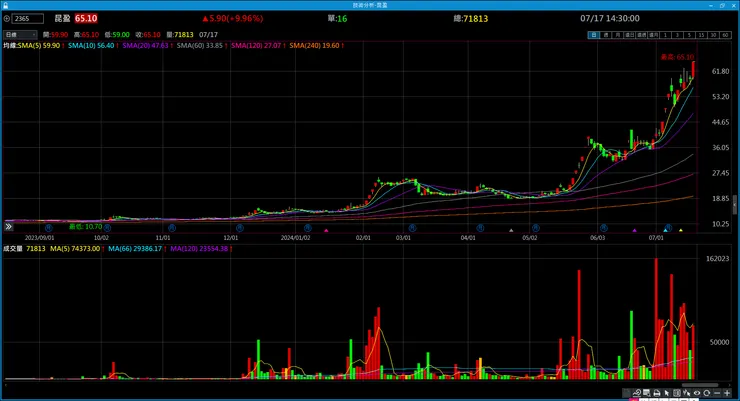Viewport: 740px width, 401px height.
Task: Switch to the 3-minute chart tab
Action: 677,35
